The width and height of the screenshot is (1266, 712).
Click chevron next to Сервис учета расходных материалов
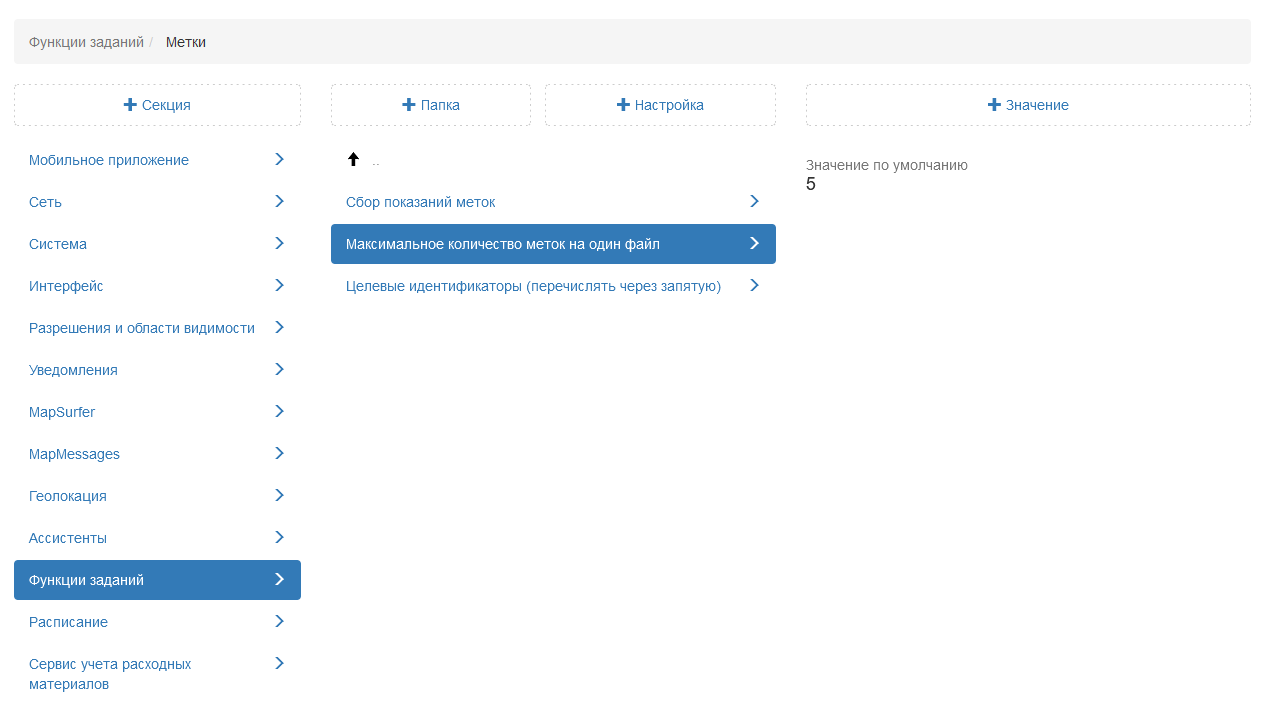pos(279,663)
